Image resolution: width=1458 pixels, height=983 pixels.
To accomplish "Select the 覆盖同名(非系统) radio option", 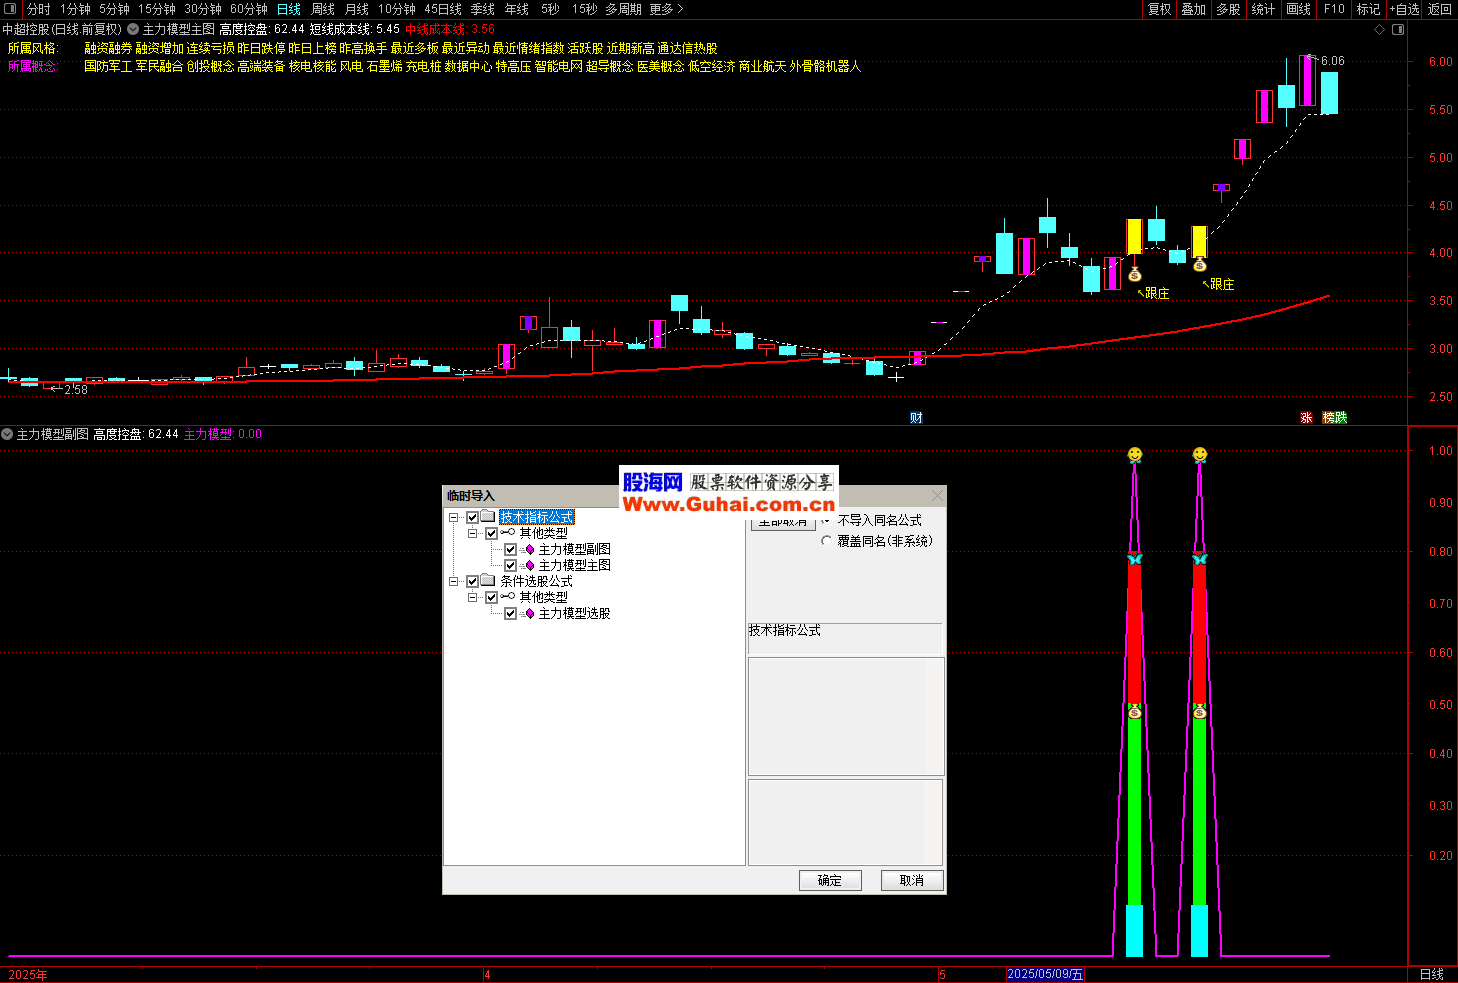I will (826, 541).
